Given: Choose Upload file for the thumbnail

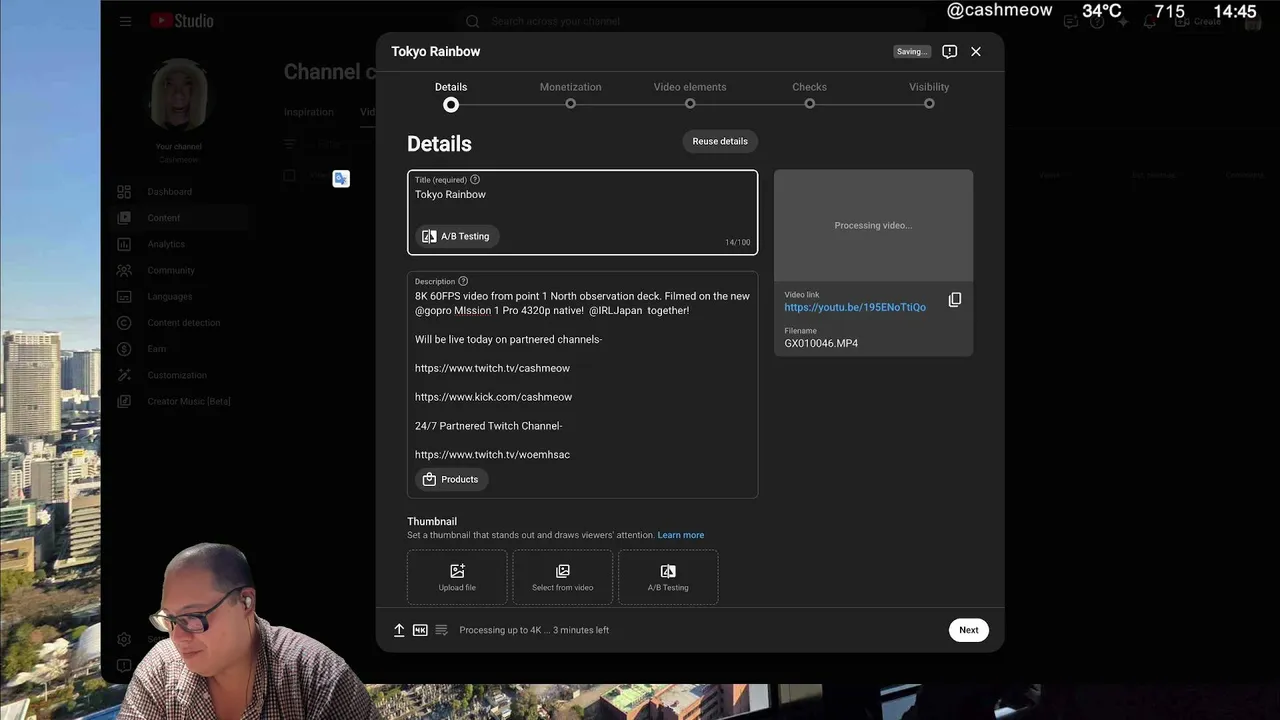Looking at the screenshot, I should [457, 577].
